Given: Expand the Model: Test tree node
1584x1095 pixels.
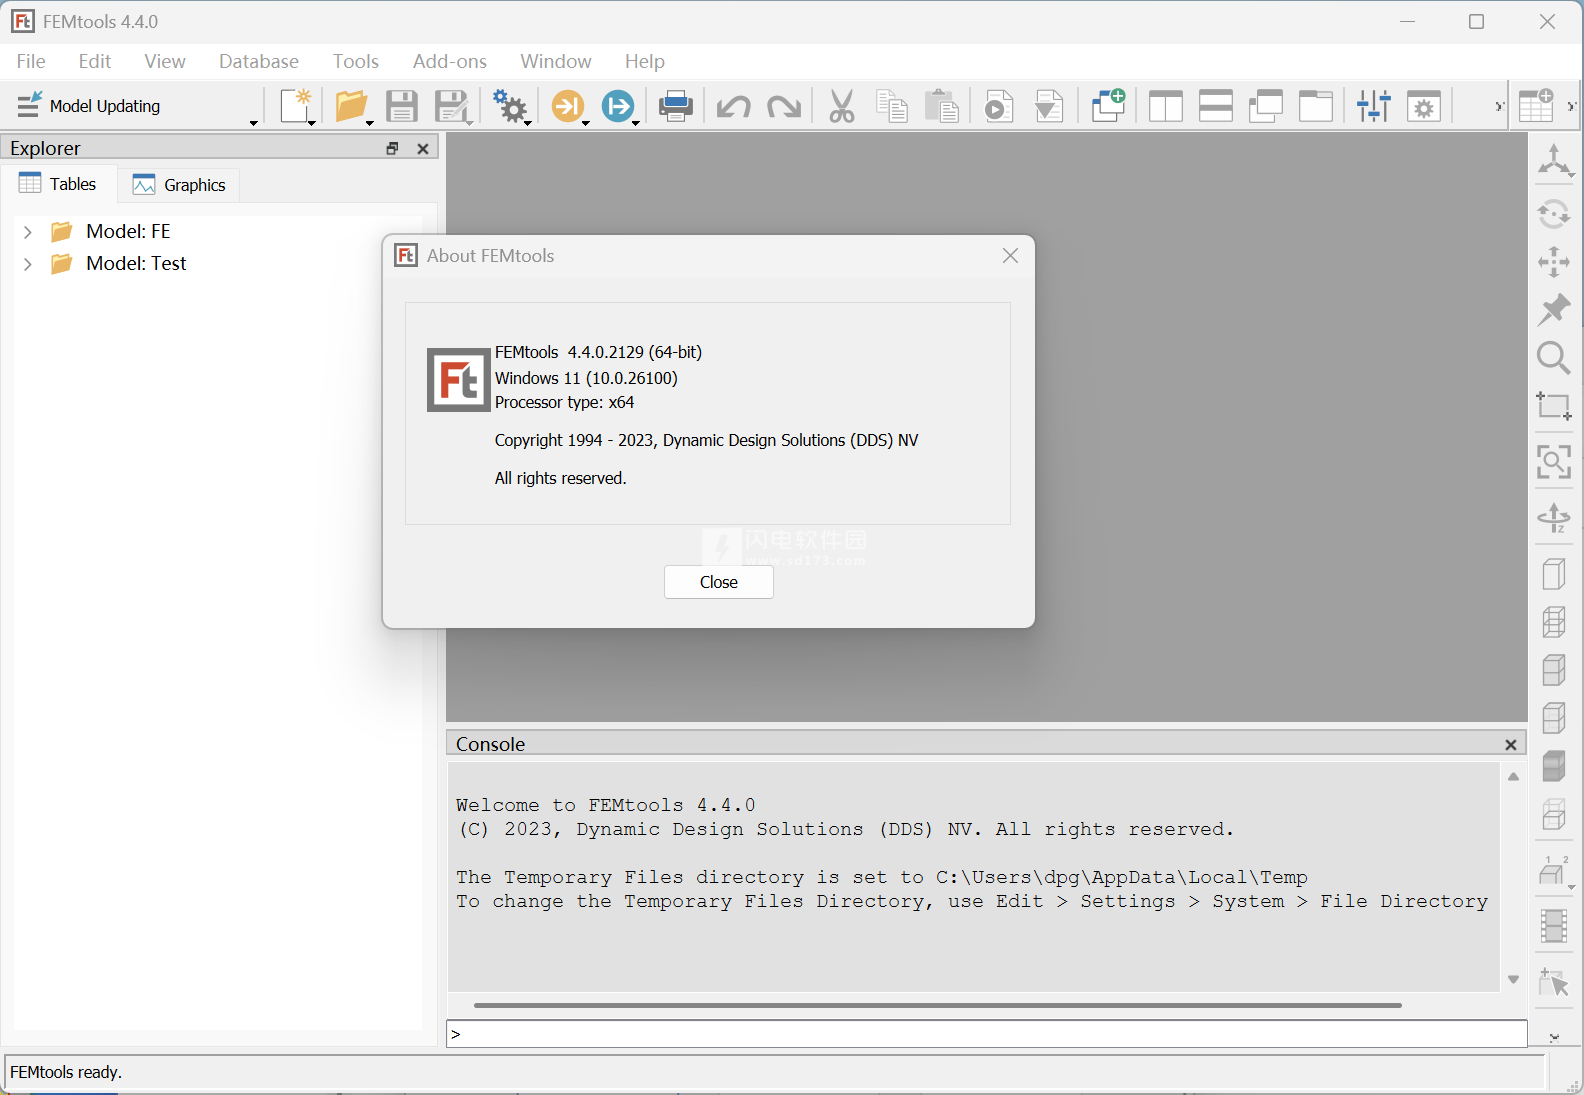Looking at the screenshot, I should [x=28, y=264].
